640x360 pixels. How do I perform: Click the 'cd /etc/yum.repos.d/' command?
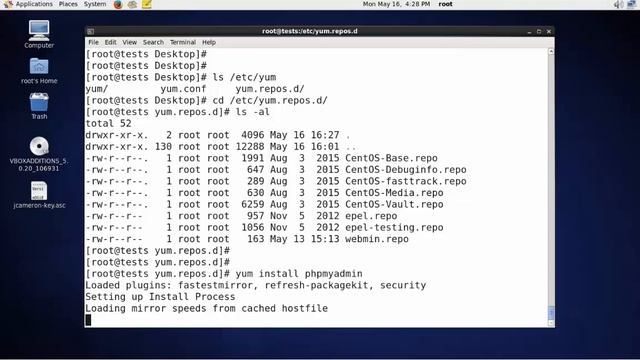pos(270,100)
